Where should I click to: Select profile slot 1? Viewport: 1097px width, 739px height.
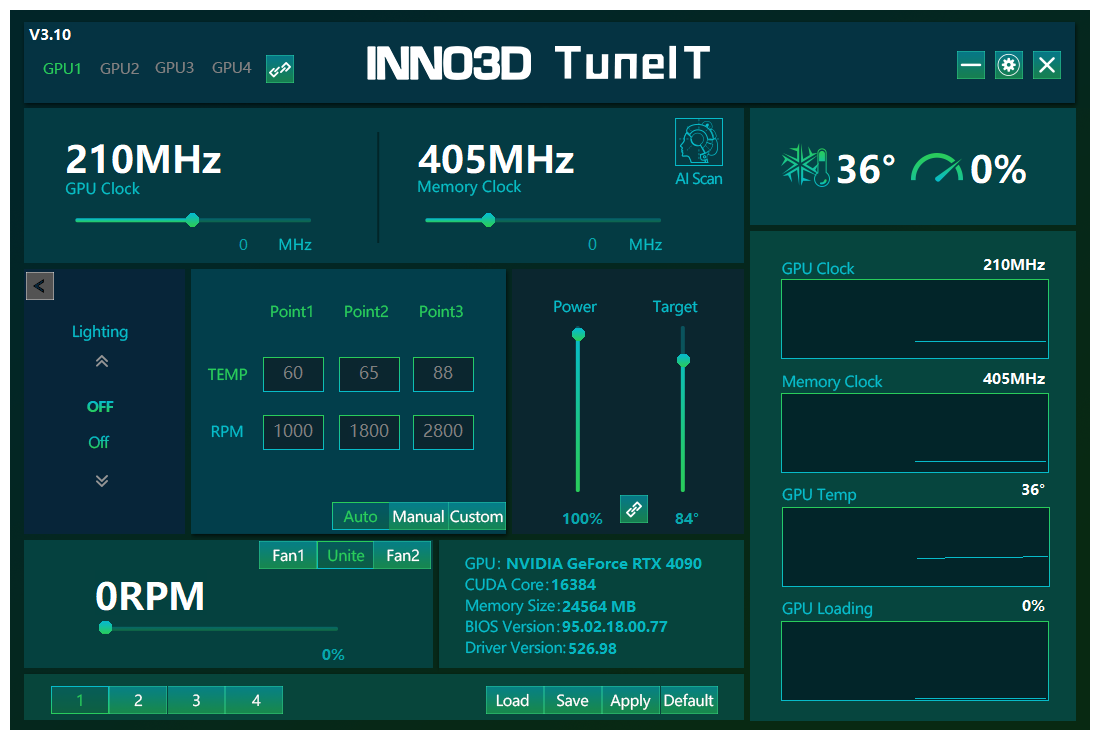(80, 700)
